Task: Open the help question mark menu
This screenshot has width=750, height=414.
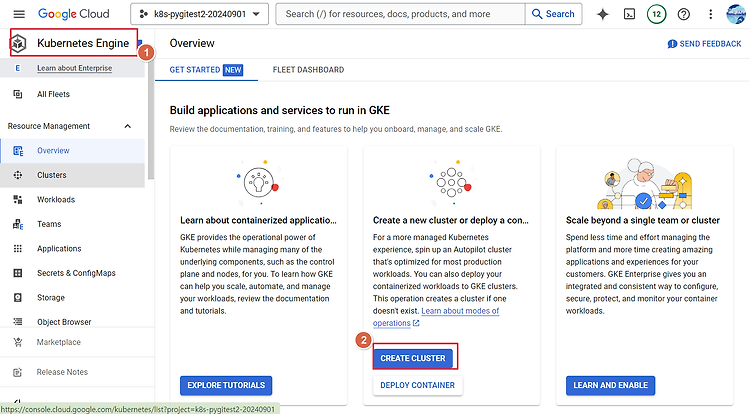Action: (684, 14)
